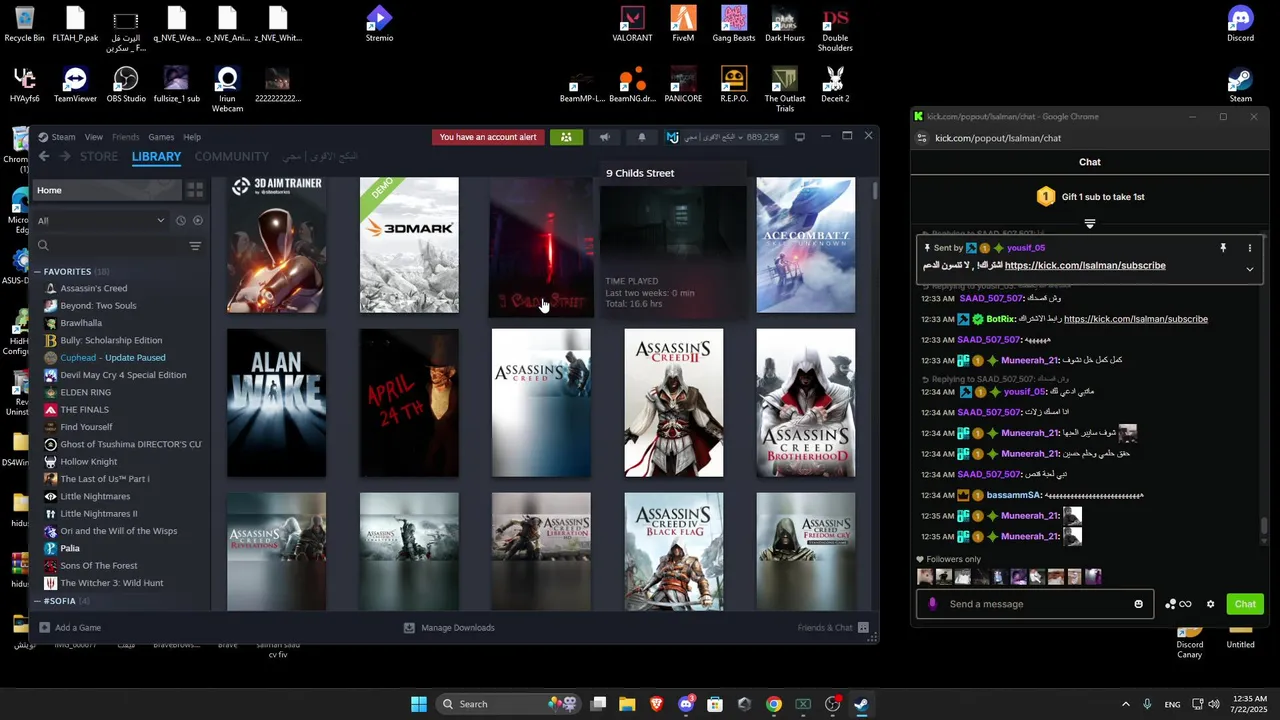This screenshot has width=1280, height=720.
Task: Select Cuphead - Update Paused entry
Action: (x=112, y=357)
